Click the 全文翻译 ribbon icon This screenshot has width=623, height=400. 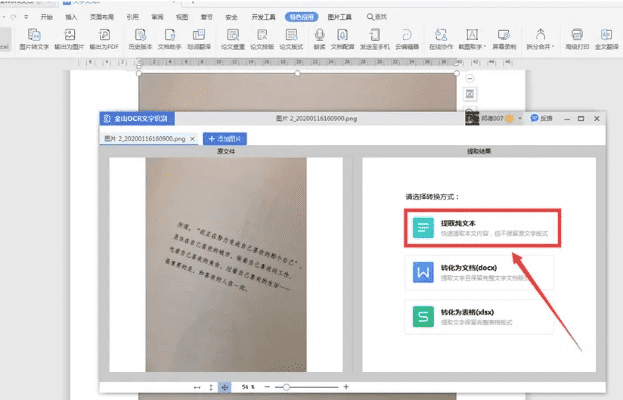607,39
